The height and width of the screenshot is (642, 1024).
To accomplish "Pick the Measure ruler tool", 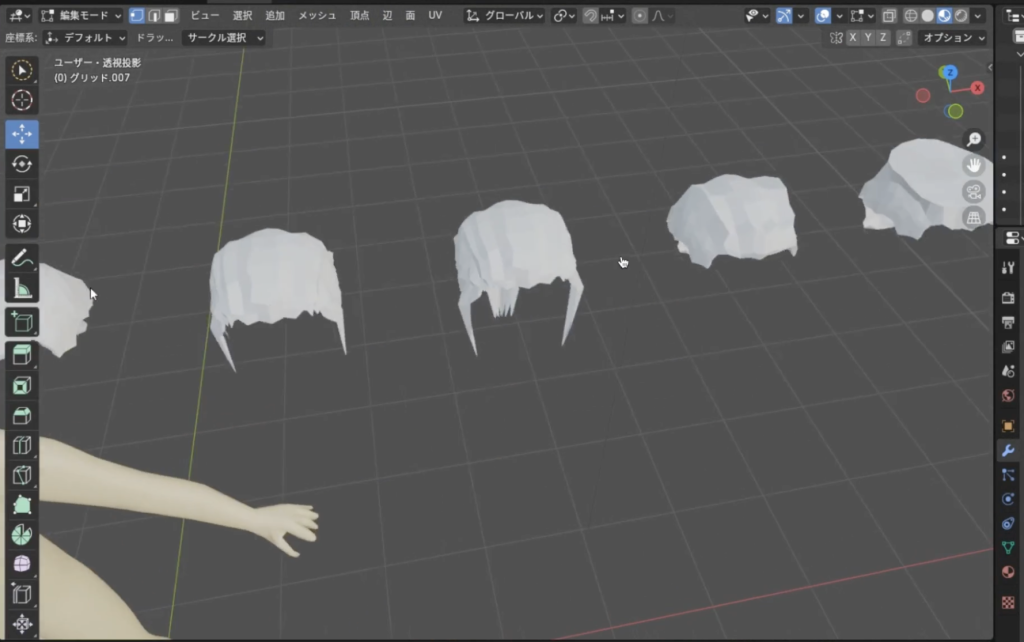I will tap(22, 289).
